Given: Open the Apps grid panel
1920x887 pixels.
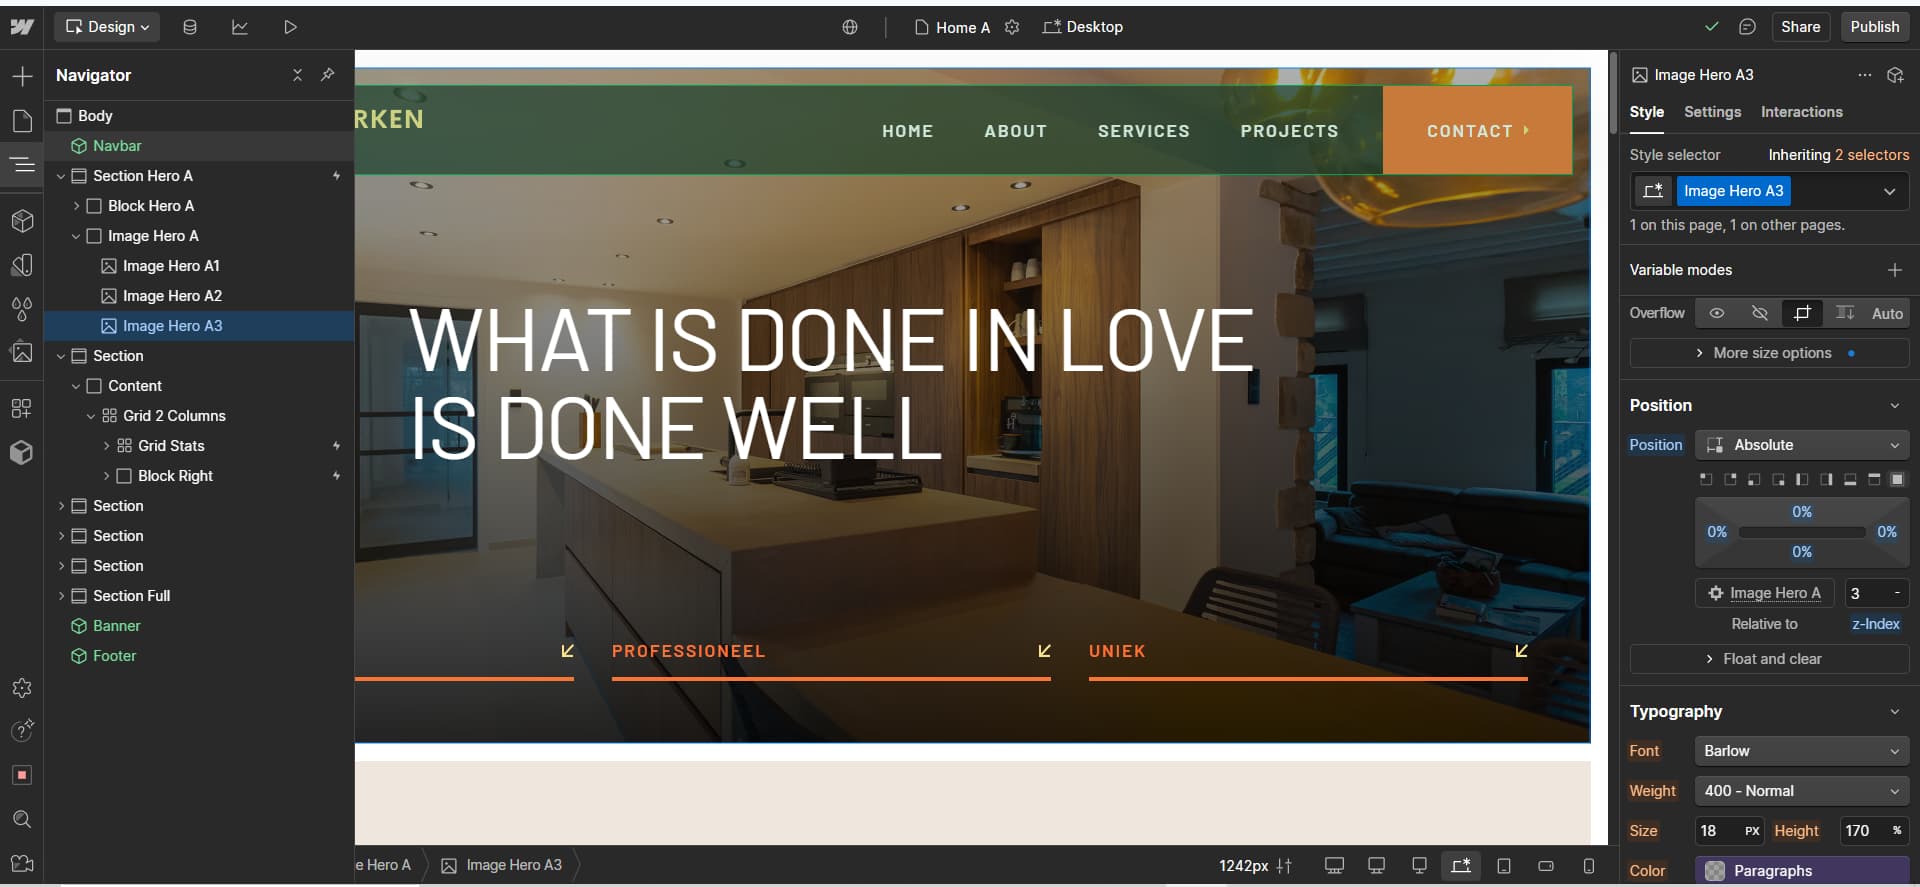Looking at the screenshot, I should (22, 408).
